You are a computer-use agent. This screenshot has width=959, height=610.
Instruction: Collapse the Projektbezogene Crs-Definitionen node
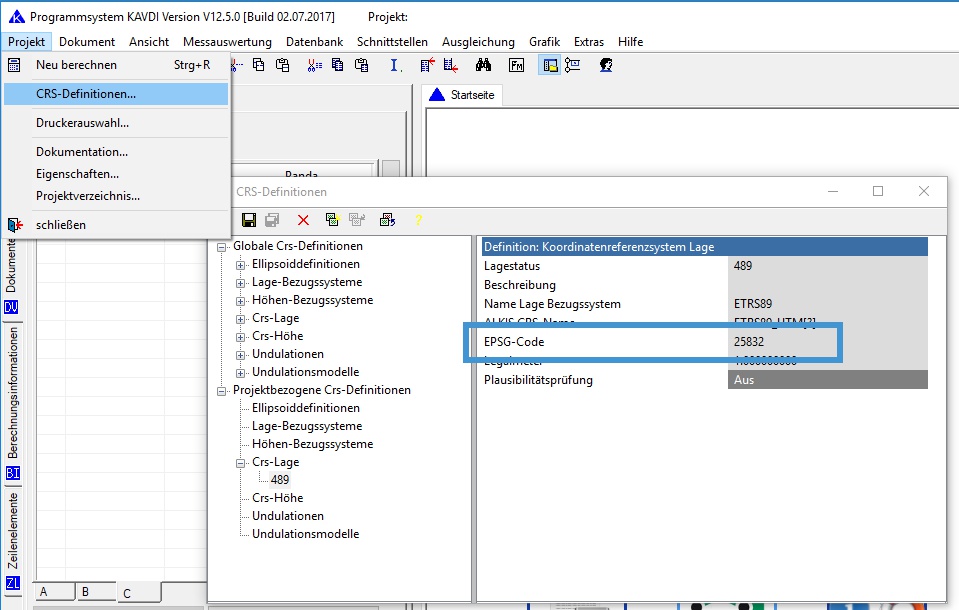[221, 391]
